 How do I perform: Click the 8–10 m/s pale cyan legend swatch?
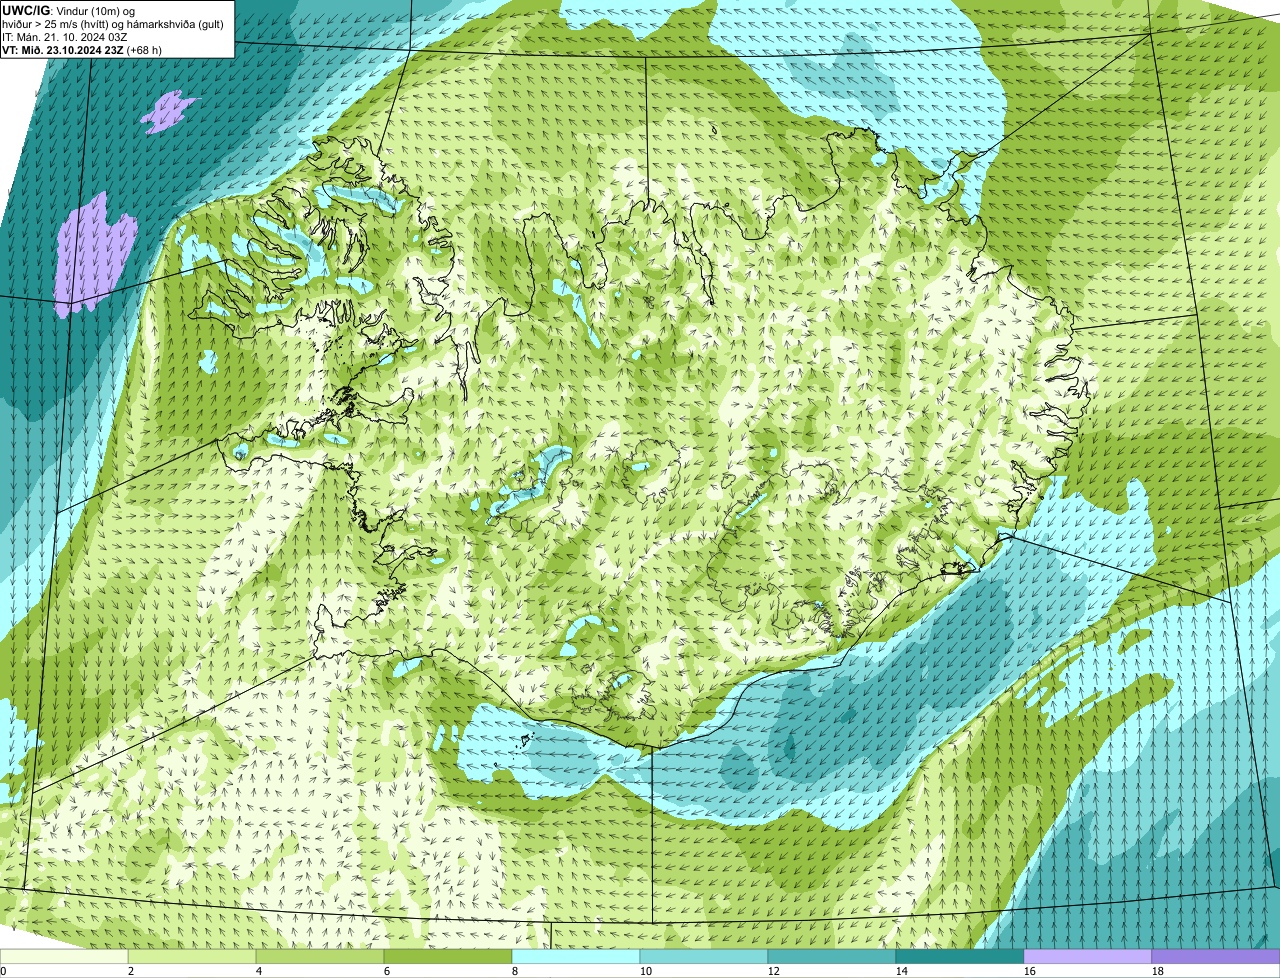click(x=576, y=956)
